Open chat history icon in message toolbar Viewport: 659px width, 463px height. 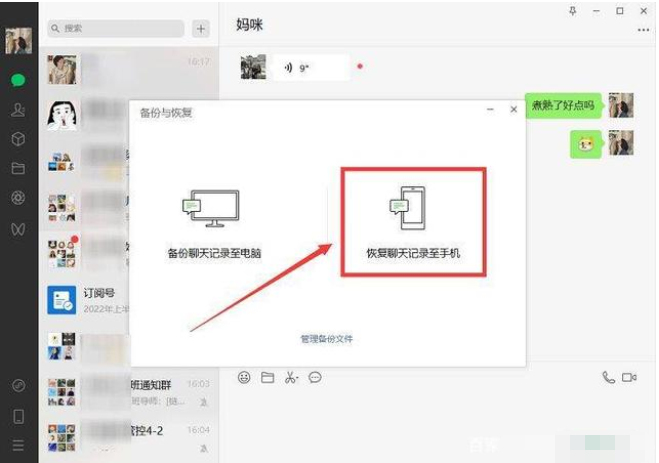tap(315, 377)
